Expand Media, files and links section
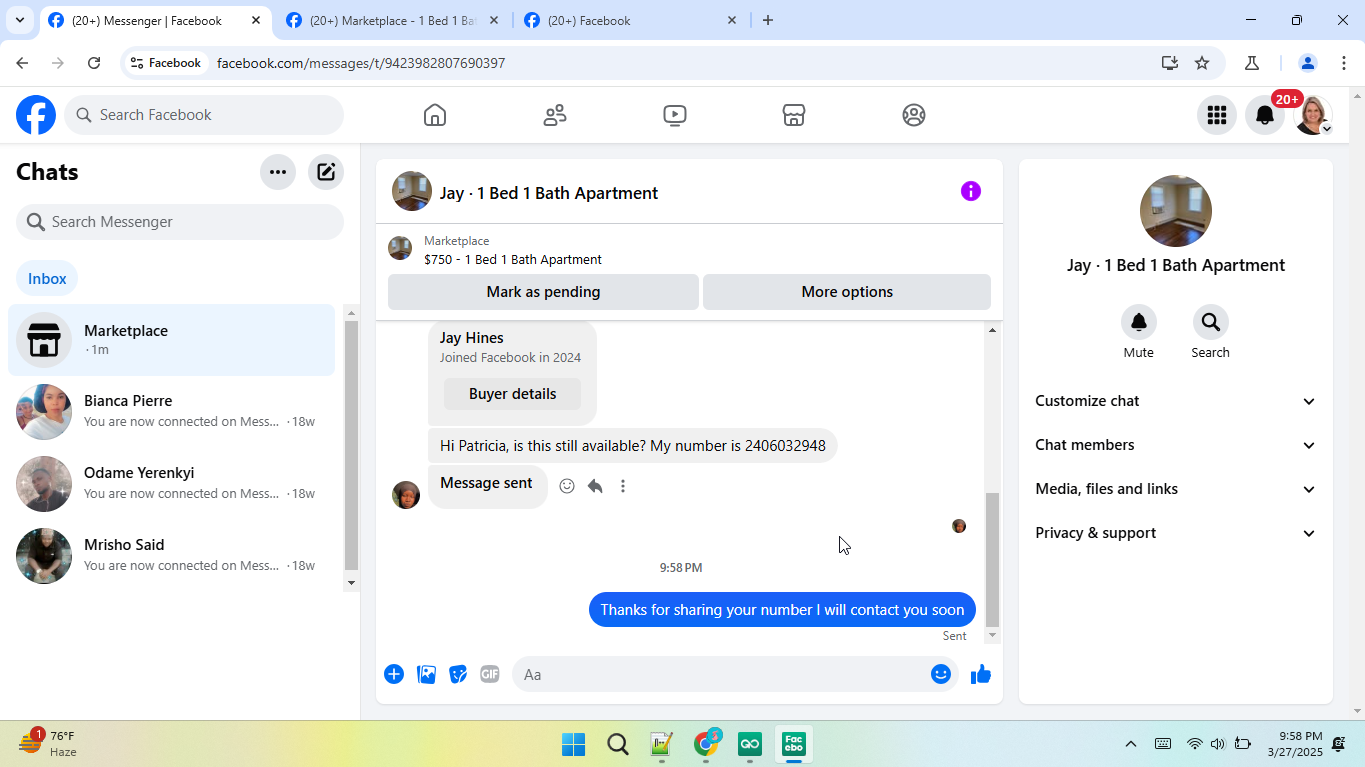The image size is (1365, 767). [x=1176, y=489]
